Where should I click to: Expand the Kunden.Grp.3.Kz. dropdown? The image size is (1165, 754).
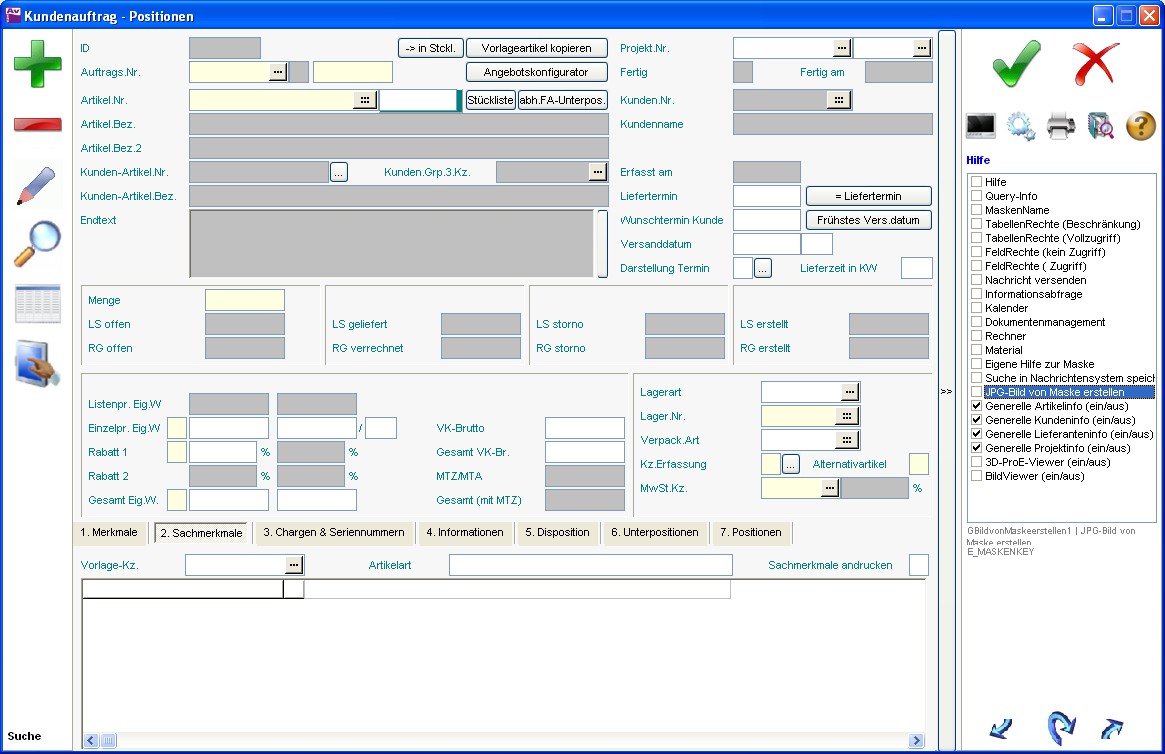[598, 172]
